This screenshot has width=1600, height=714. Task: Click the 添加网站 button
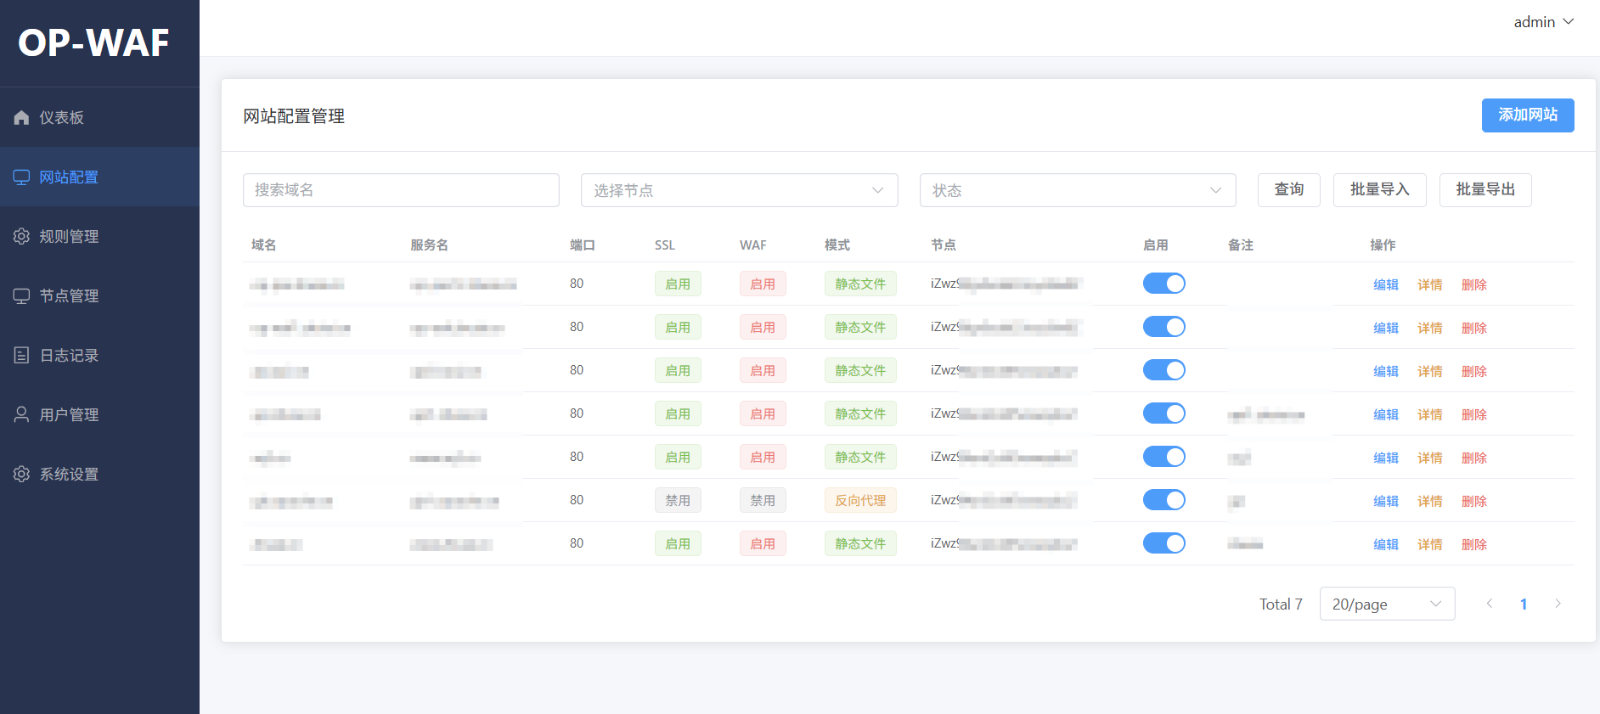1527,115
